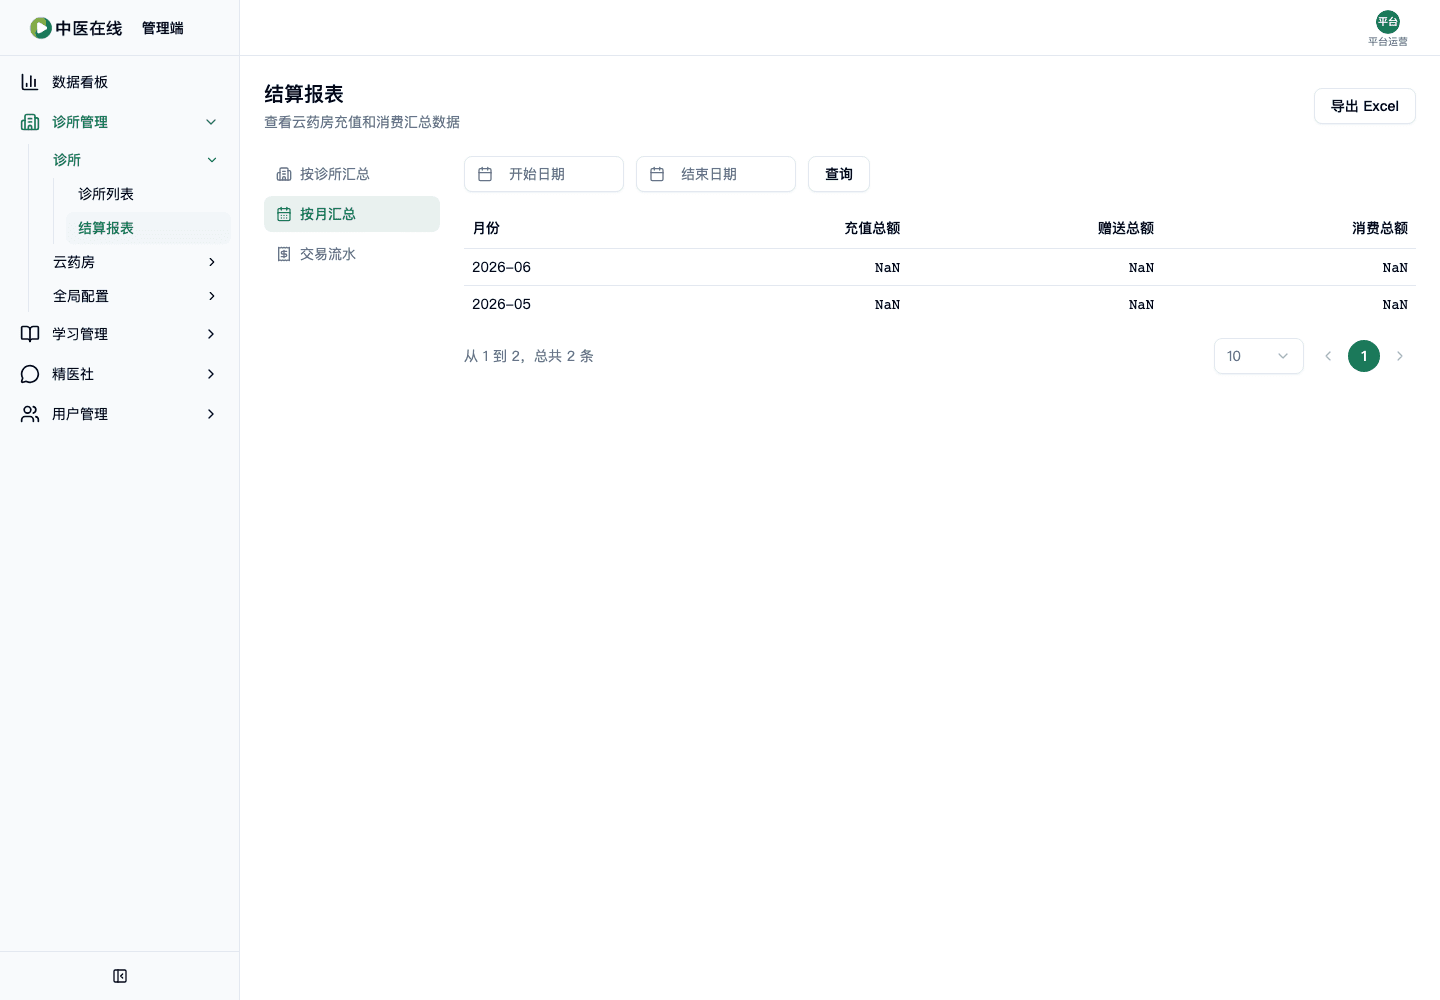Screen dimensions: 1440x1000
Task: Click the 查询 button
Action: pos(839,174)
